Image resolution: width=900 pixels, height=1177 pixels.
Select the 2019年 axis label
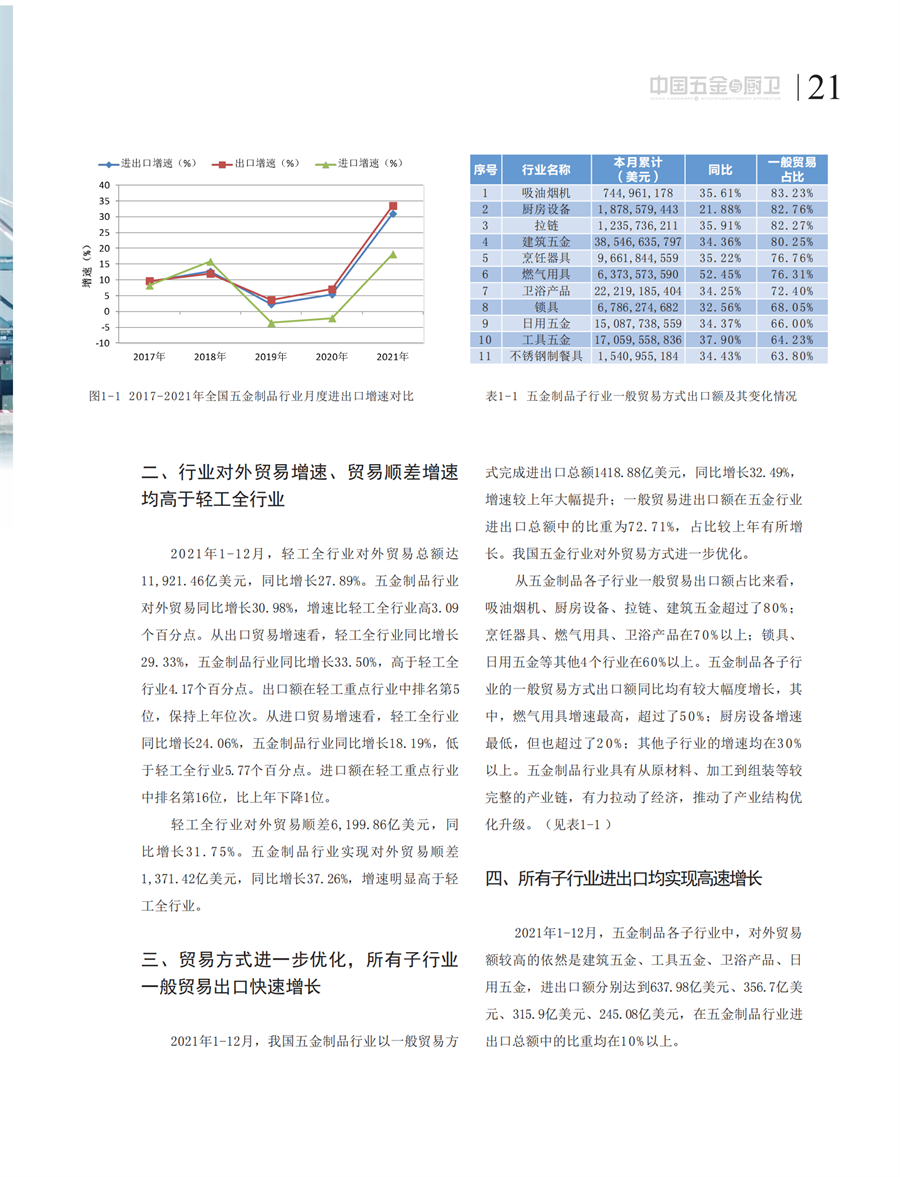coord(271,357)
